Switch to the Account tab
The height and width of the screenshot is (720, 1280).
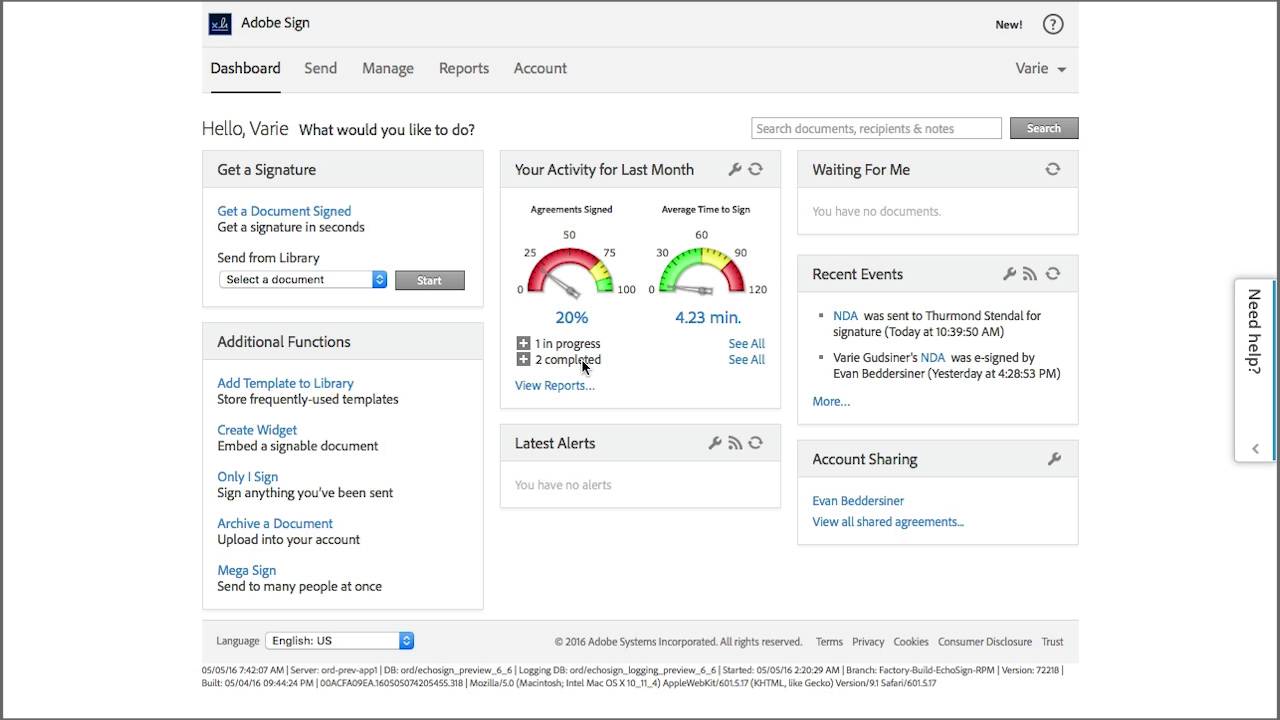point(540,68)
